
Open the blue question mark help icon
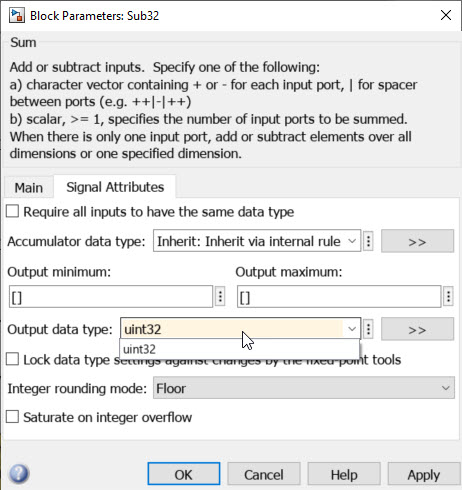pyautogui.click(x=19, y=474)
